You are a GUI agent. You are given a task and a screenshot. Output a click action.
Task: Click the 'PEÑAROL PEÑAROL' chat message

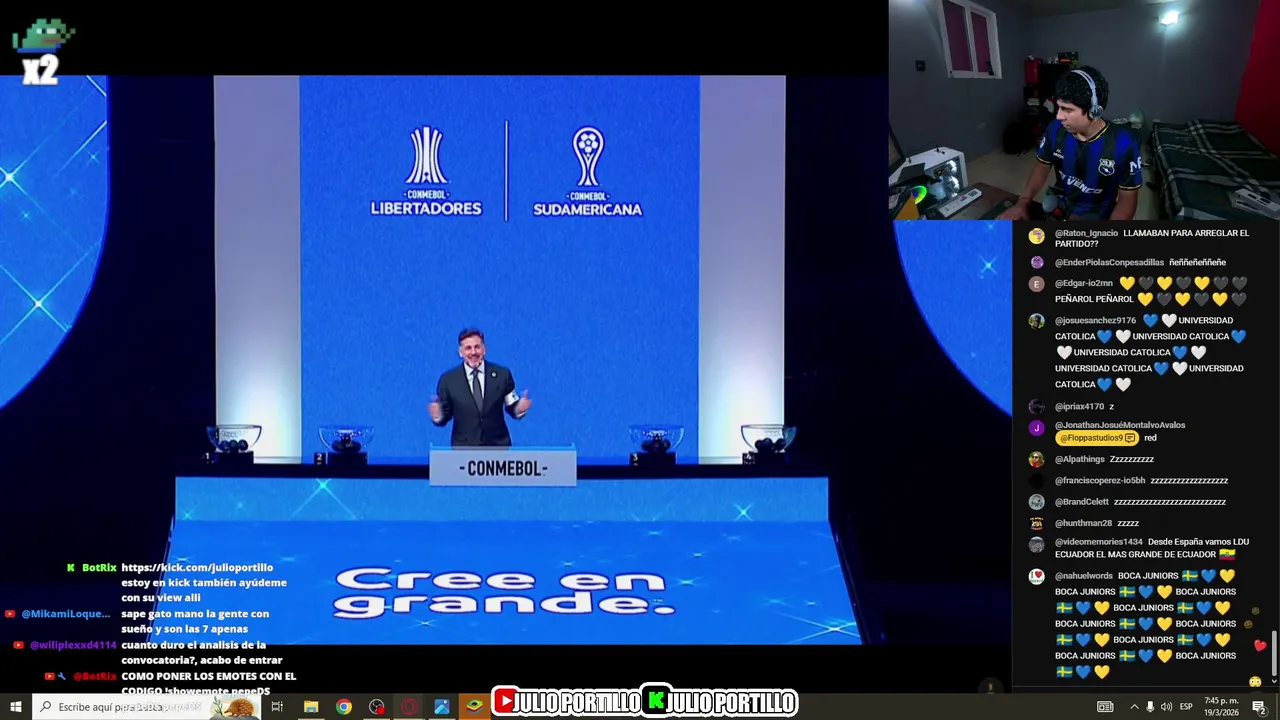(x=1094, y=299)
